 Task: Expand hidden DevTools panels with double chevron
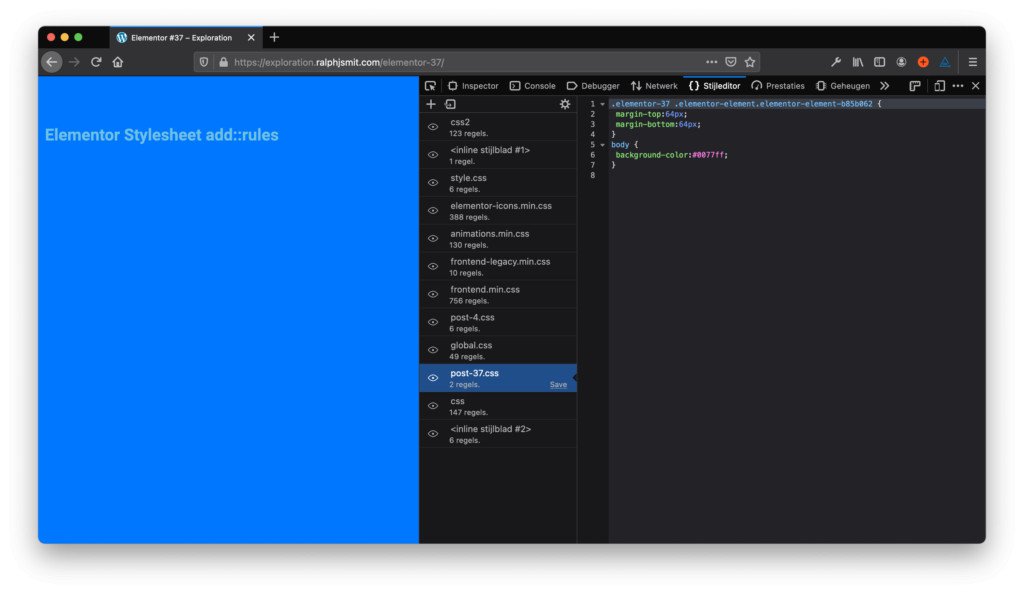pyautogui.click(x=884, y=85)
